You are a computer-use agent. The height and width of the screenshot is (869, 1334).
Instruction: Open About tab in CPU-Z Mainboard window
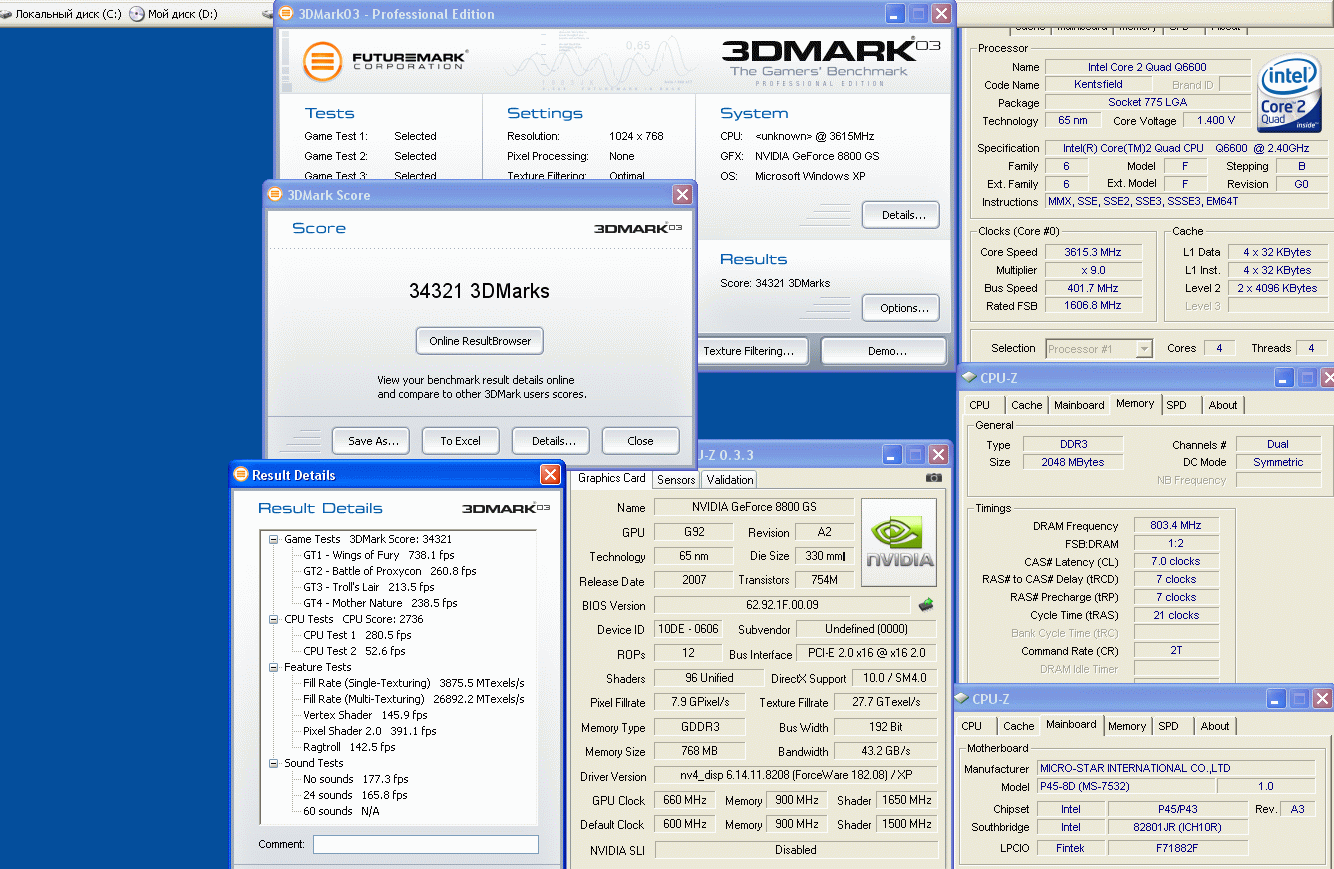[x=1215, y=726]
